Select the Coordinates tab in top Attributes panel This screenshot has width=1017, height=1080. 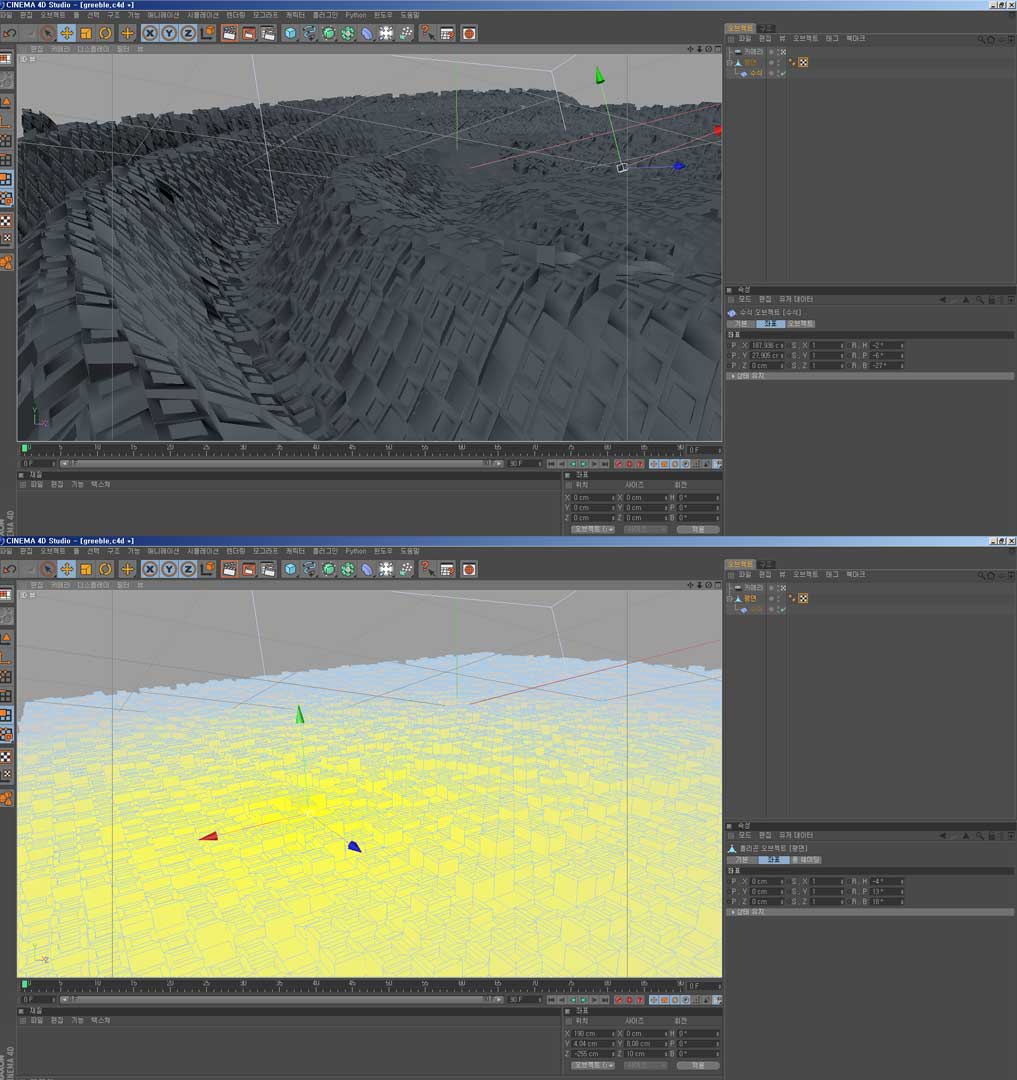click(x=770, y=324)
